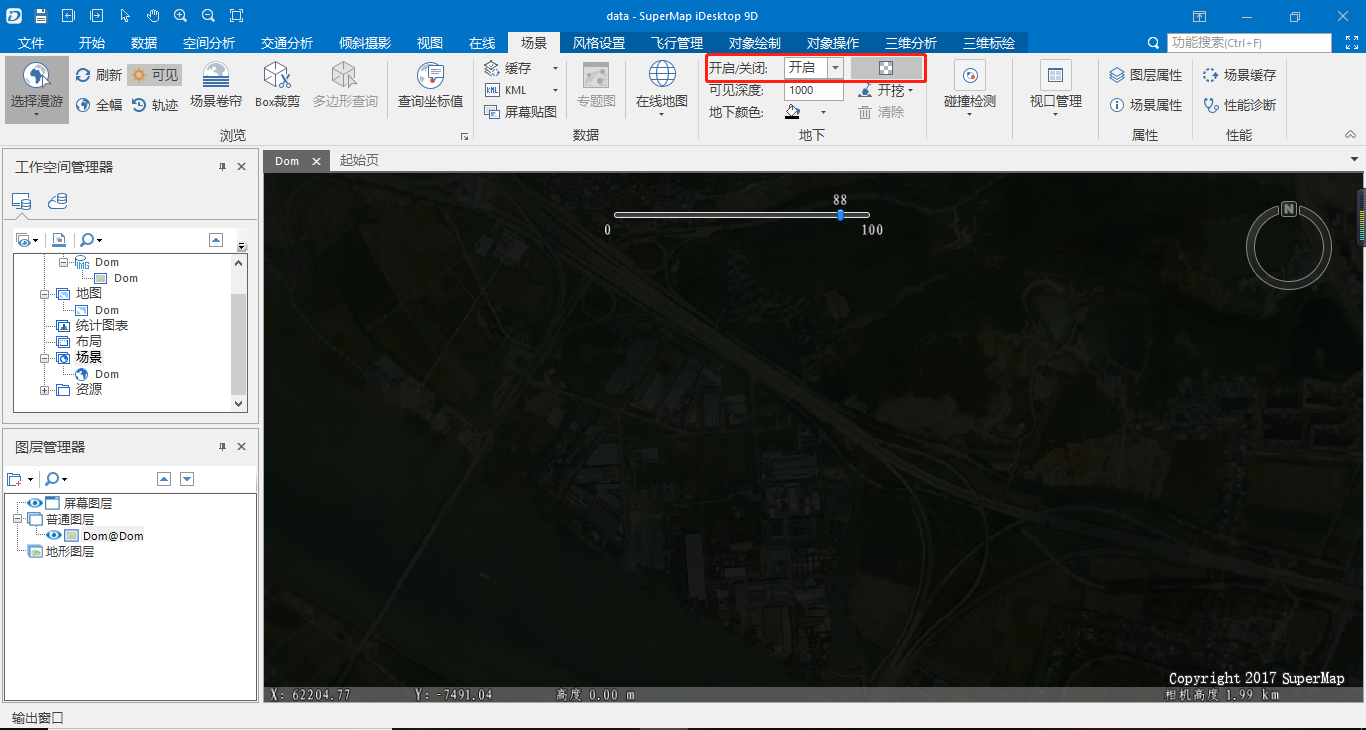Collapse the 地图 tree node
Viewport: 1366px width, 730px height.
click(x=45, y=294)
